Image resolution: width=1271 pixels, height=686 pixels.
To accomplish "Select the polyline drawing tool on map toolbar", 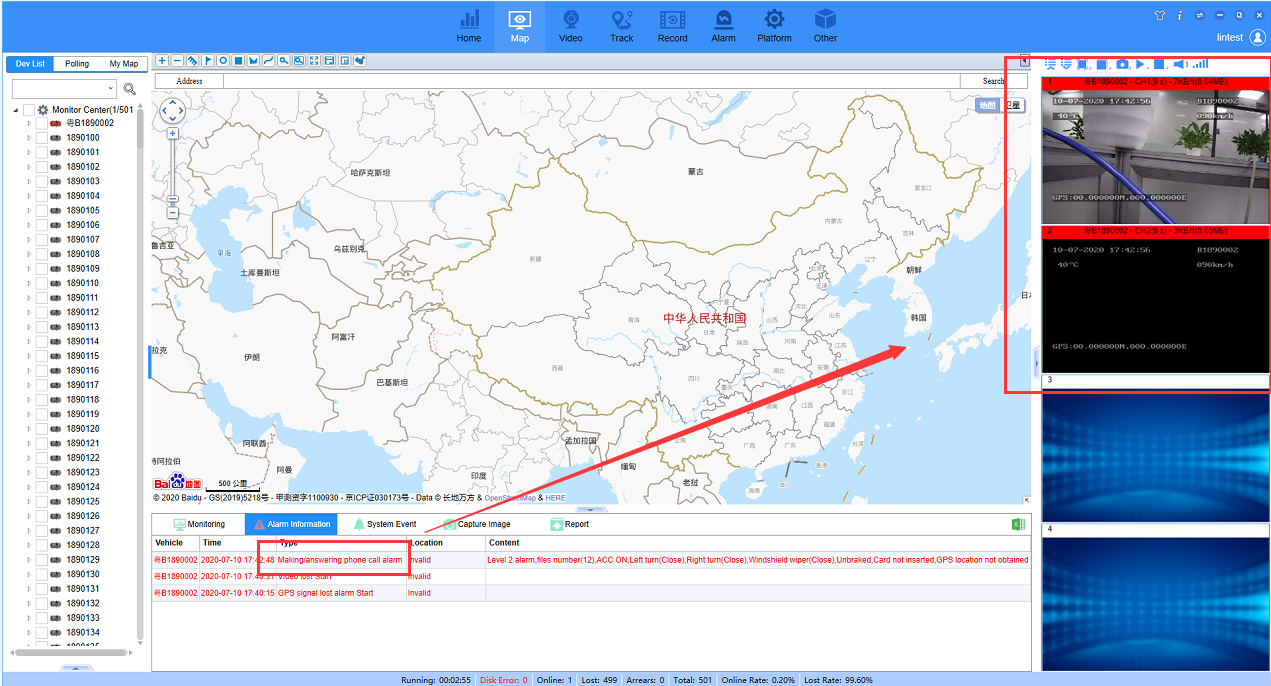I will (x=268, y=61).
